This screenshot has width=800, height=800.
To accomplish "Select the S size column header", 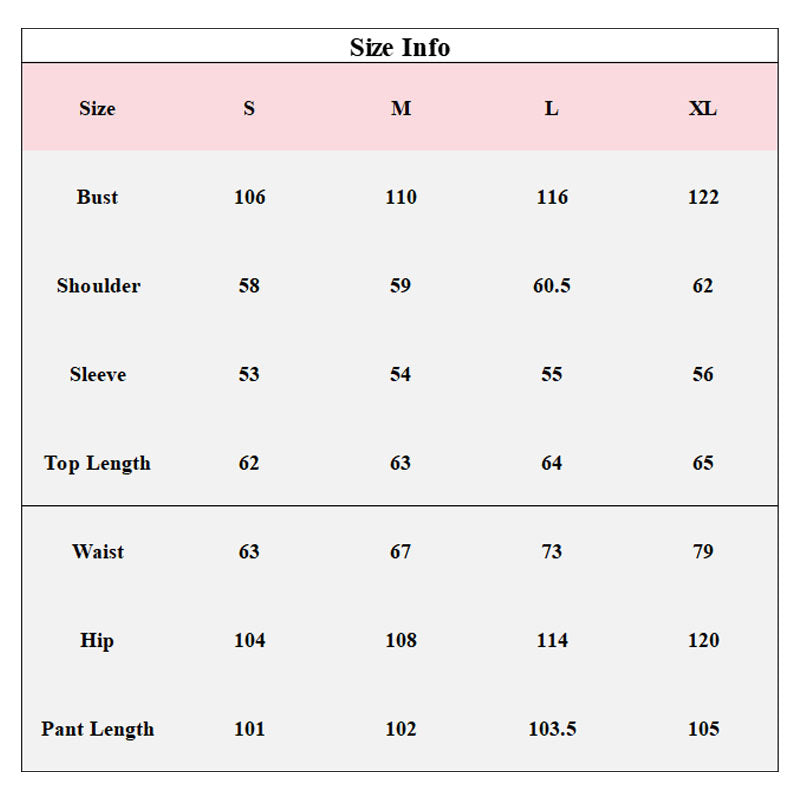I will tap(249, 108).
